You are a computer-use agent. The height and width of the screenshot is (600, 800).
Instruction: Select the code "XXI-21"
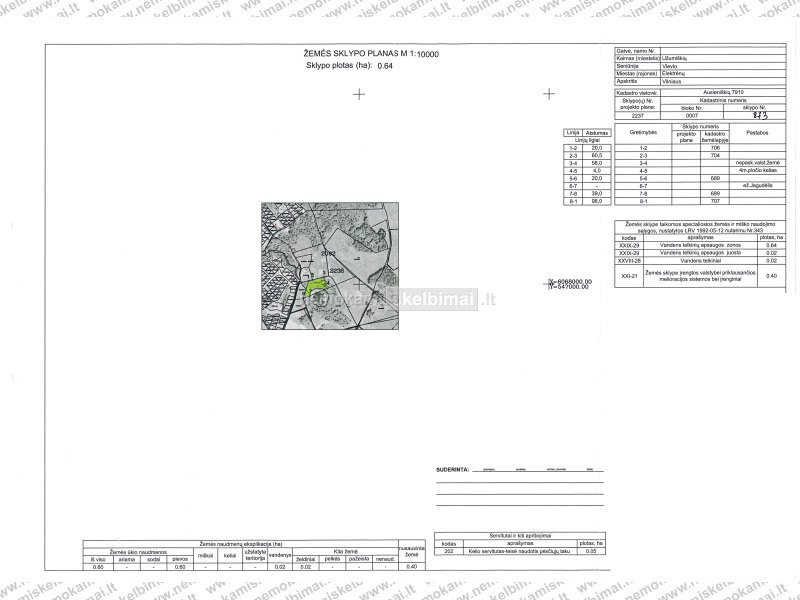(x=629, y=276)
